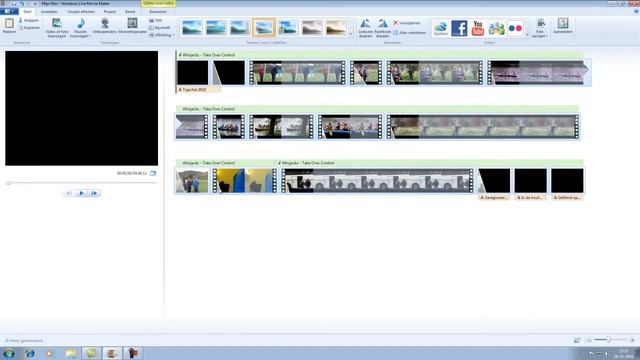Open the Bewerken video tools tab
The image size is (640, 360).
158,11
